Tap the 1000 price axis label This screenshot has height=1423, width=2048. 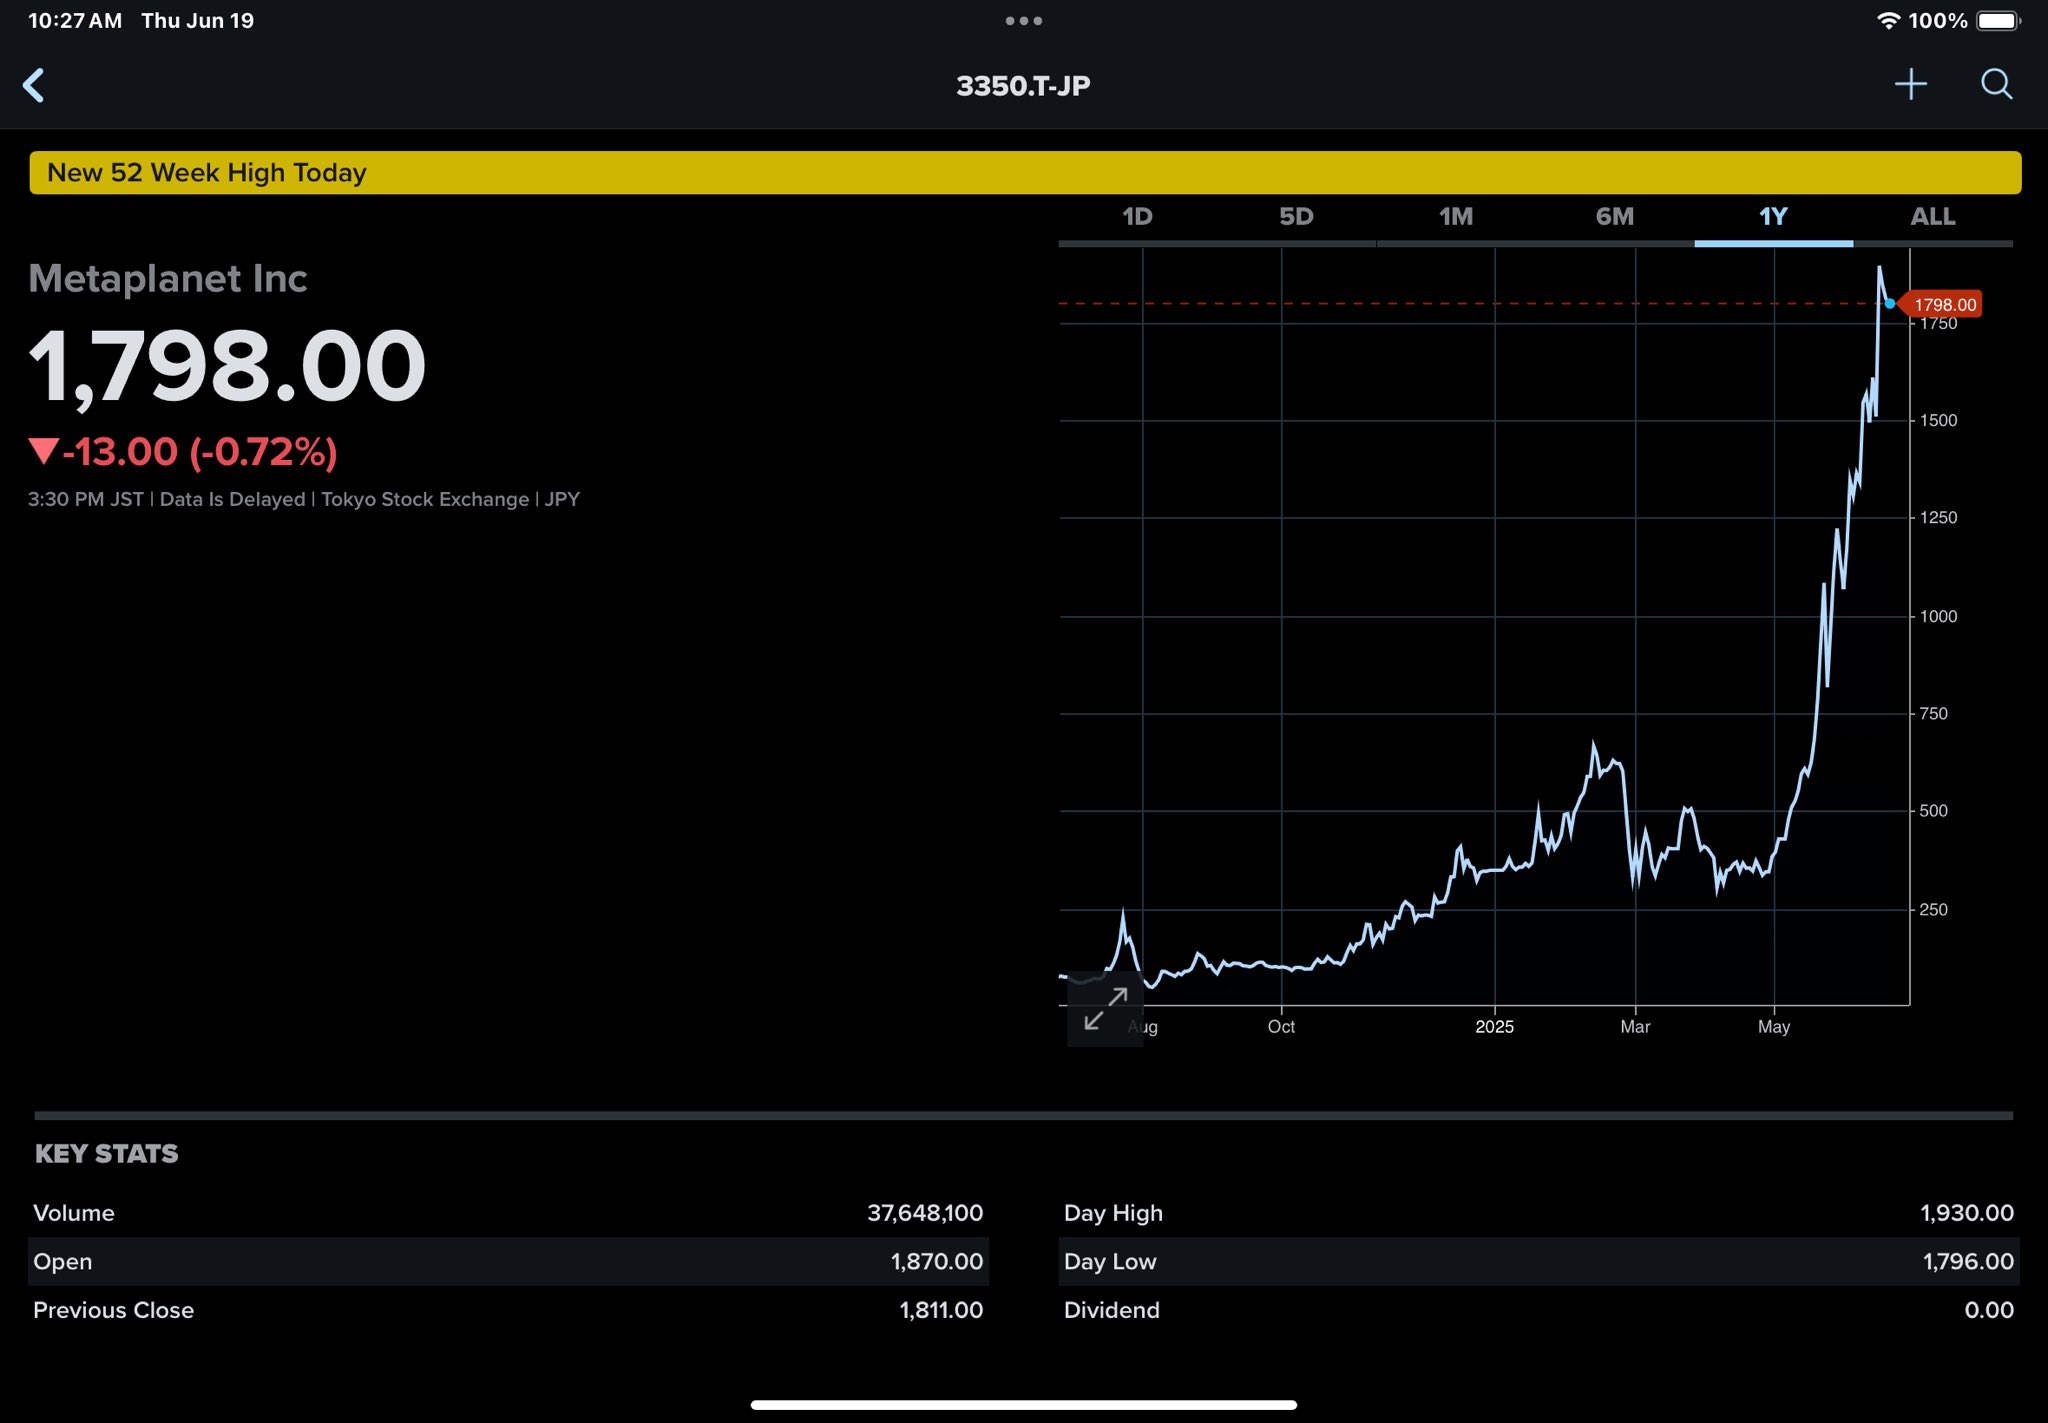(1938, 617)
